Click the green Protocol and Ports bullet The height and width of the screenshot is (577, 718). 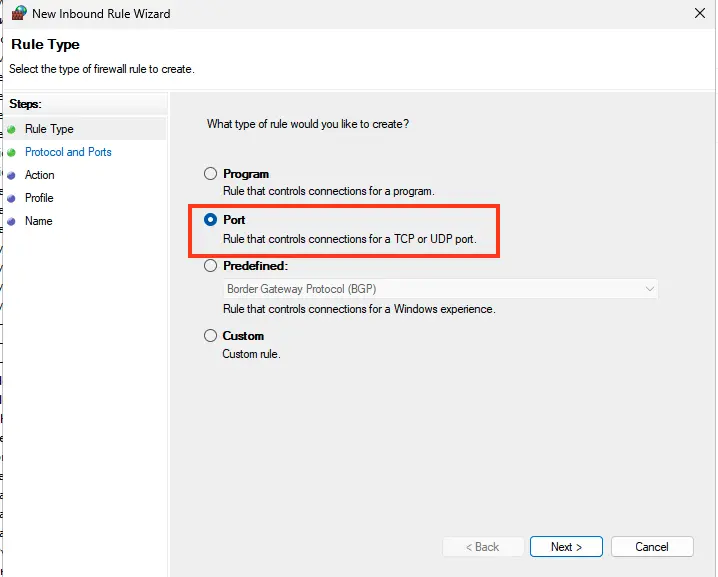pyautogui.click(x=11, y=153)
